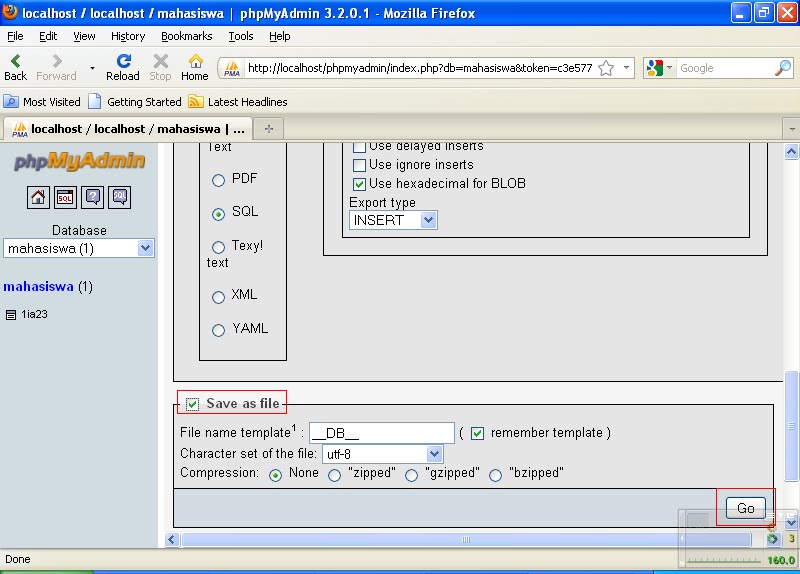Select "zipped" compression option
Image resolution: width=800 pixels, height=574 pixels.
click(335, 476)
